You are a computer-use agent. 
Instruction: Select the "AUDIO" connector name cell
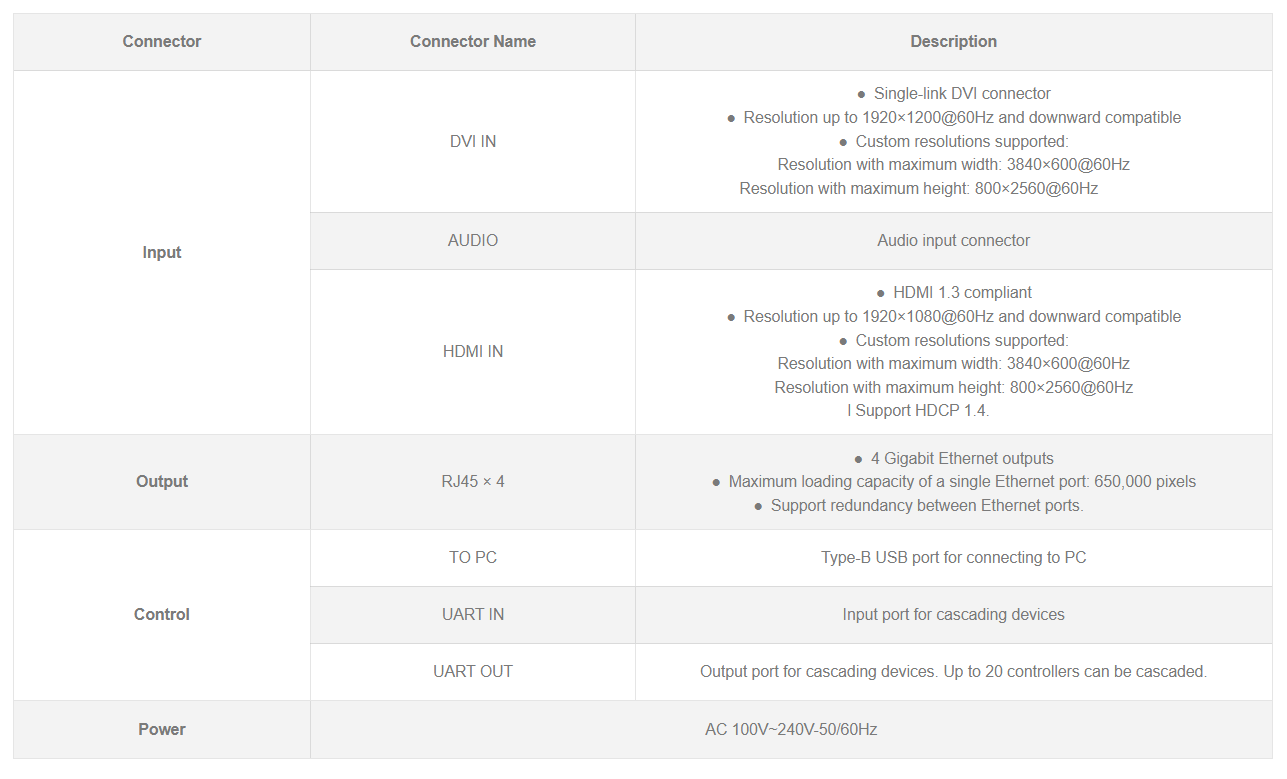pyautogui.click(x=473, y=241)
